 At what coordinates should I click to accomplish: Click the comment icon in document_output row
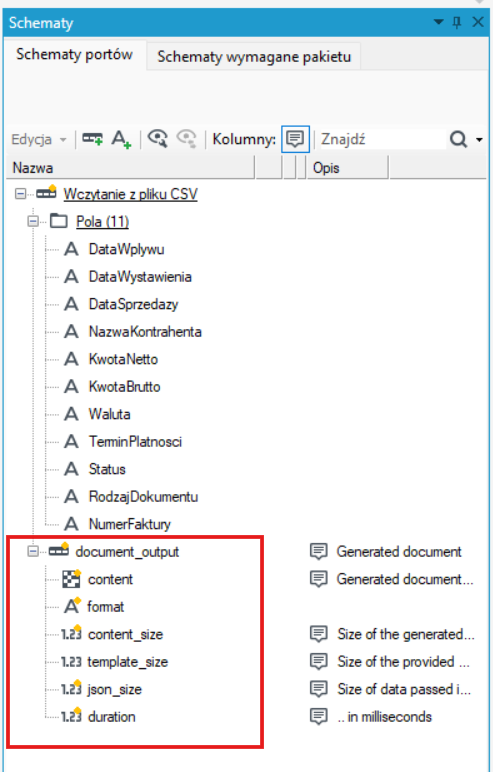(x=319, y=552)
